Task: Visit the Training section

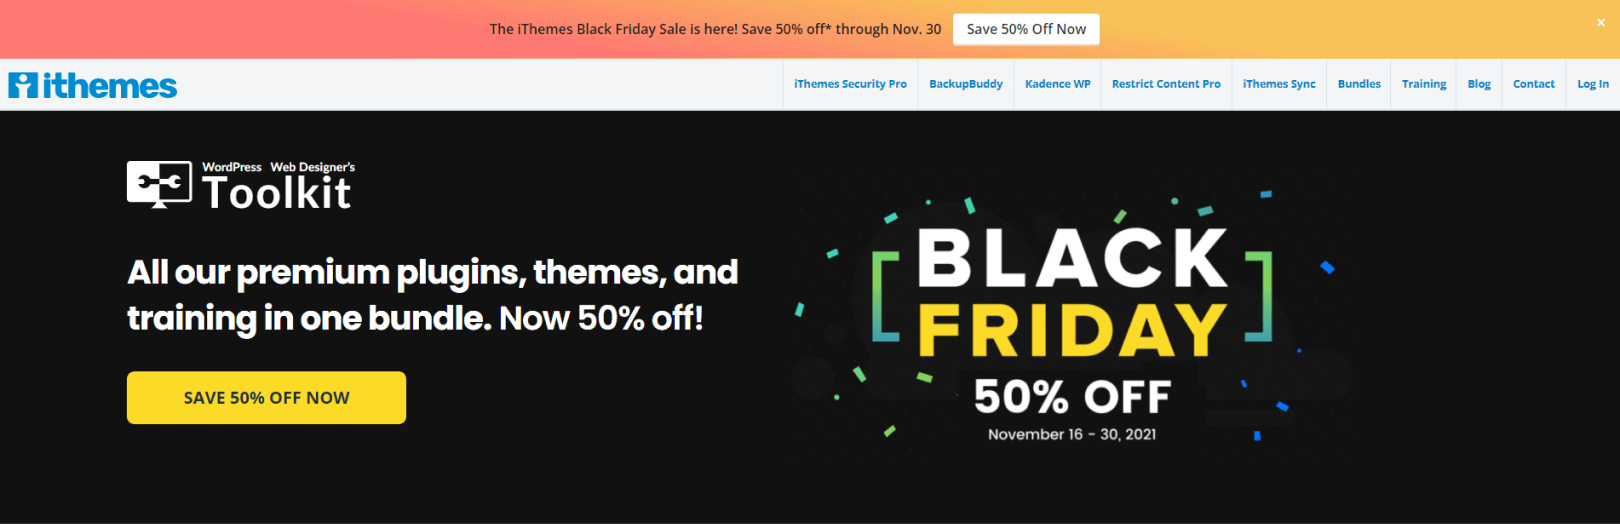Action: (x=1424, y=84)
